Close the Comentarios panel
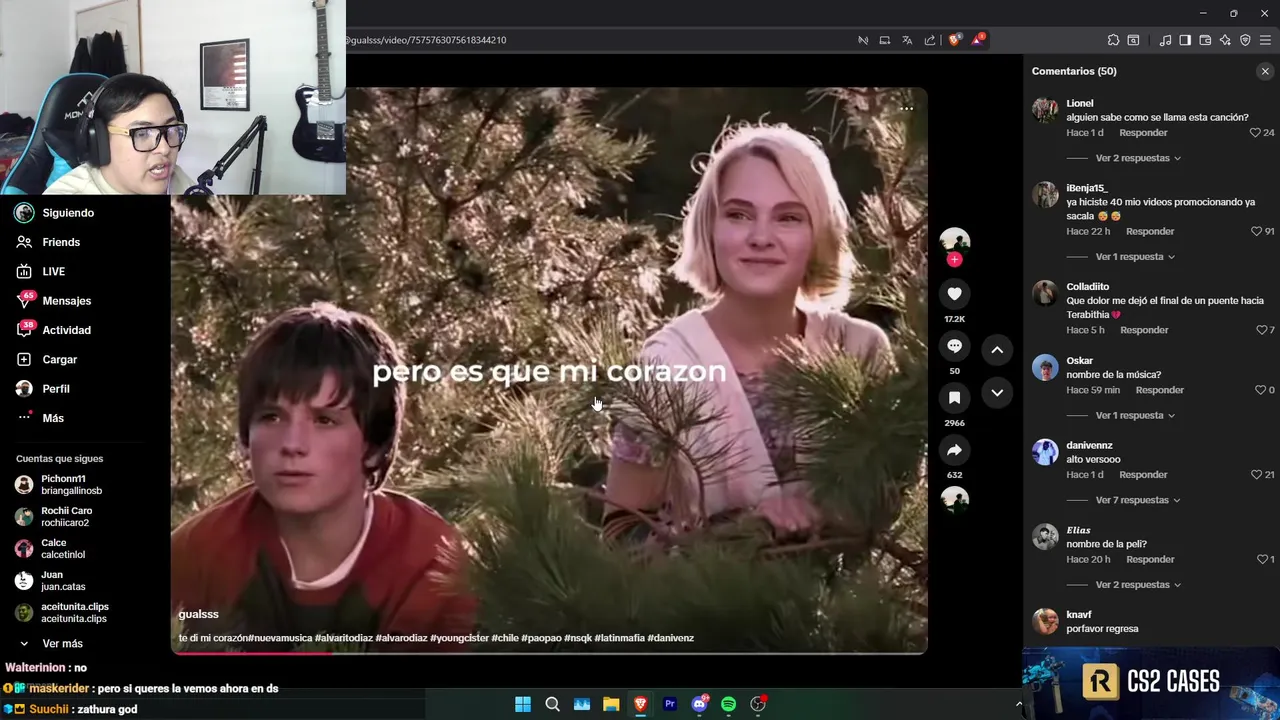Image resolution: width=1280 pixels, height=720 pixels. tap(1265, 71)
